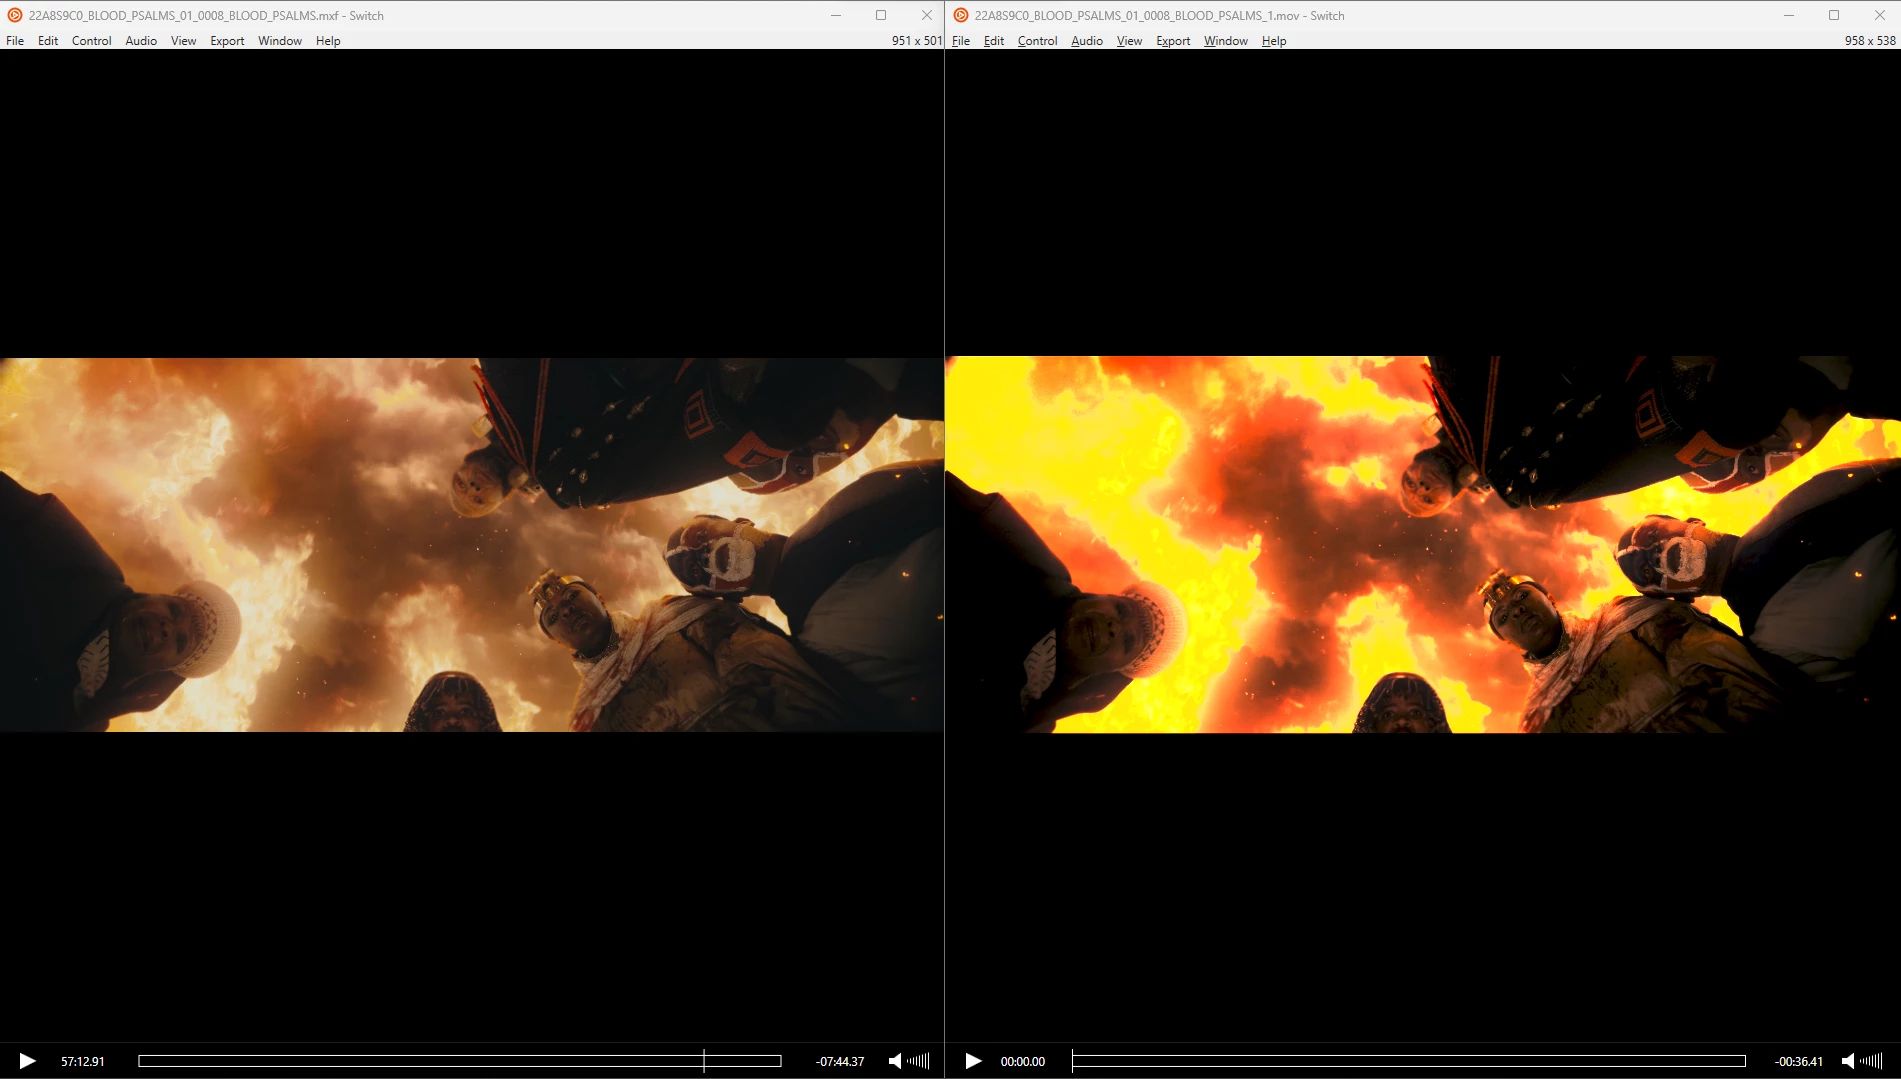Open the Audio menu in the right .mov window
Viewport: 1901px width, 1079px height.
click(x=1087, y=41)
